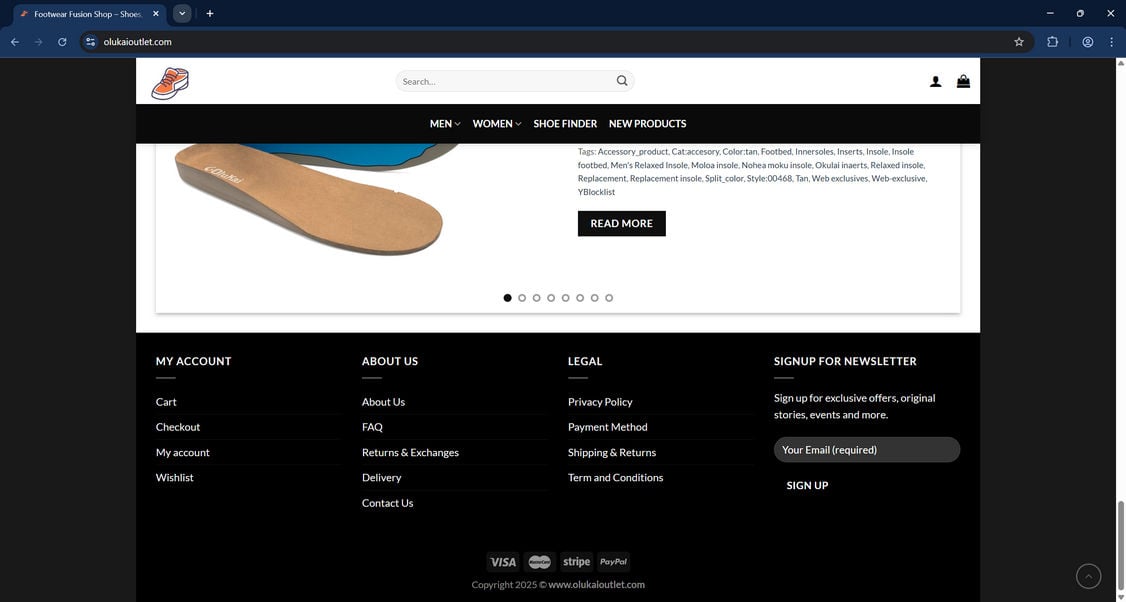The height and width of the screenshot is (602, 1126).
Task: Focus the Your Email newsletter field
Action: click(x=867, y=450)
